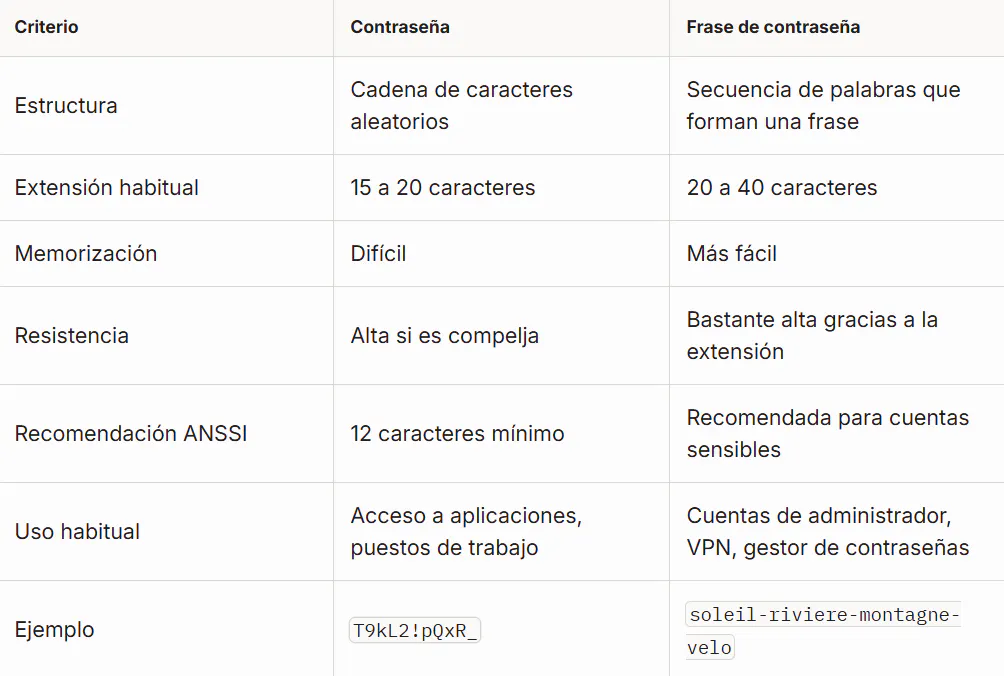Screen dimensions: 1004x676
Task: Select the Uso habitual row label
Action: (77, 531)
